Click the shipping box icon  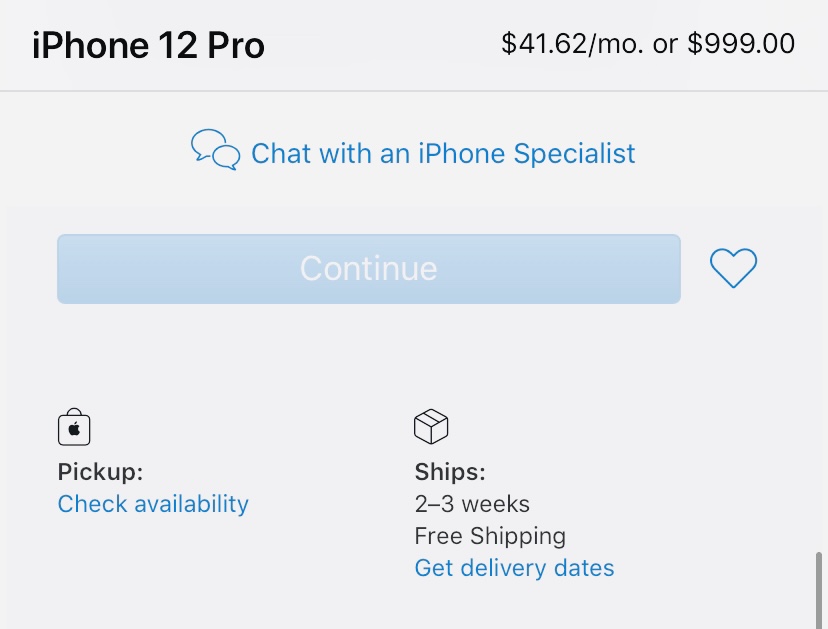point(431,427)
